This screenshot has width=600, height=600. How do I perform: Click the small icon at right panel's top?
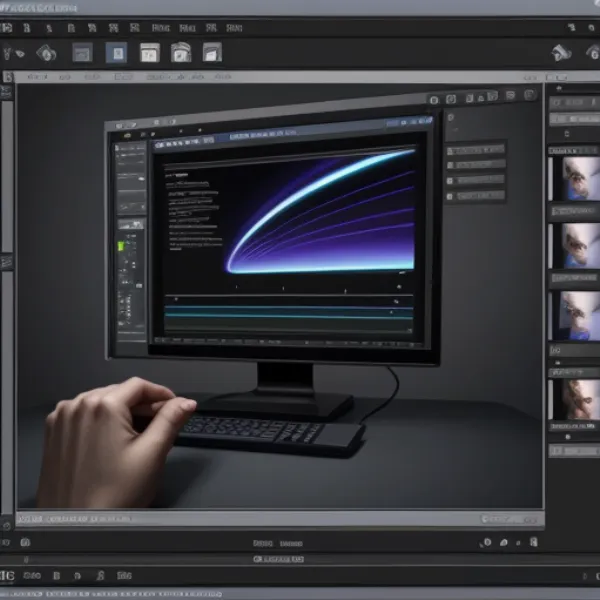(x=559, y=88)
